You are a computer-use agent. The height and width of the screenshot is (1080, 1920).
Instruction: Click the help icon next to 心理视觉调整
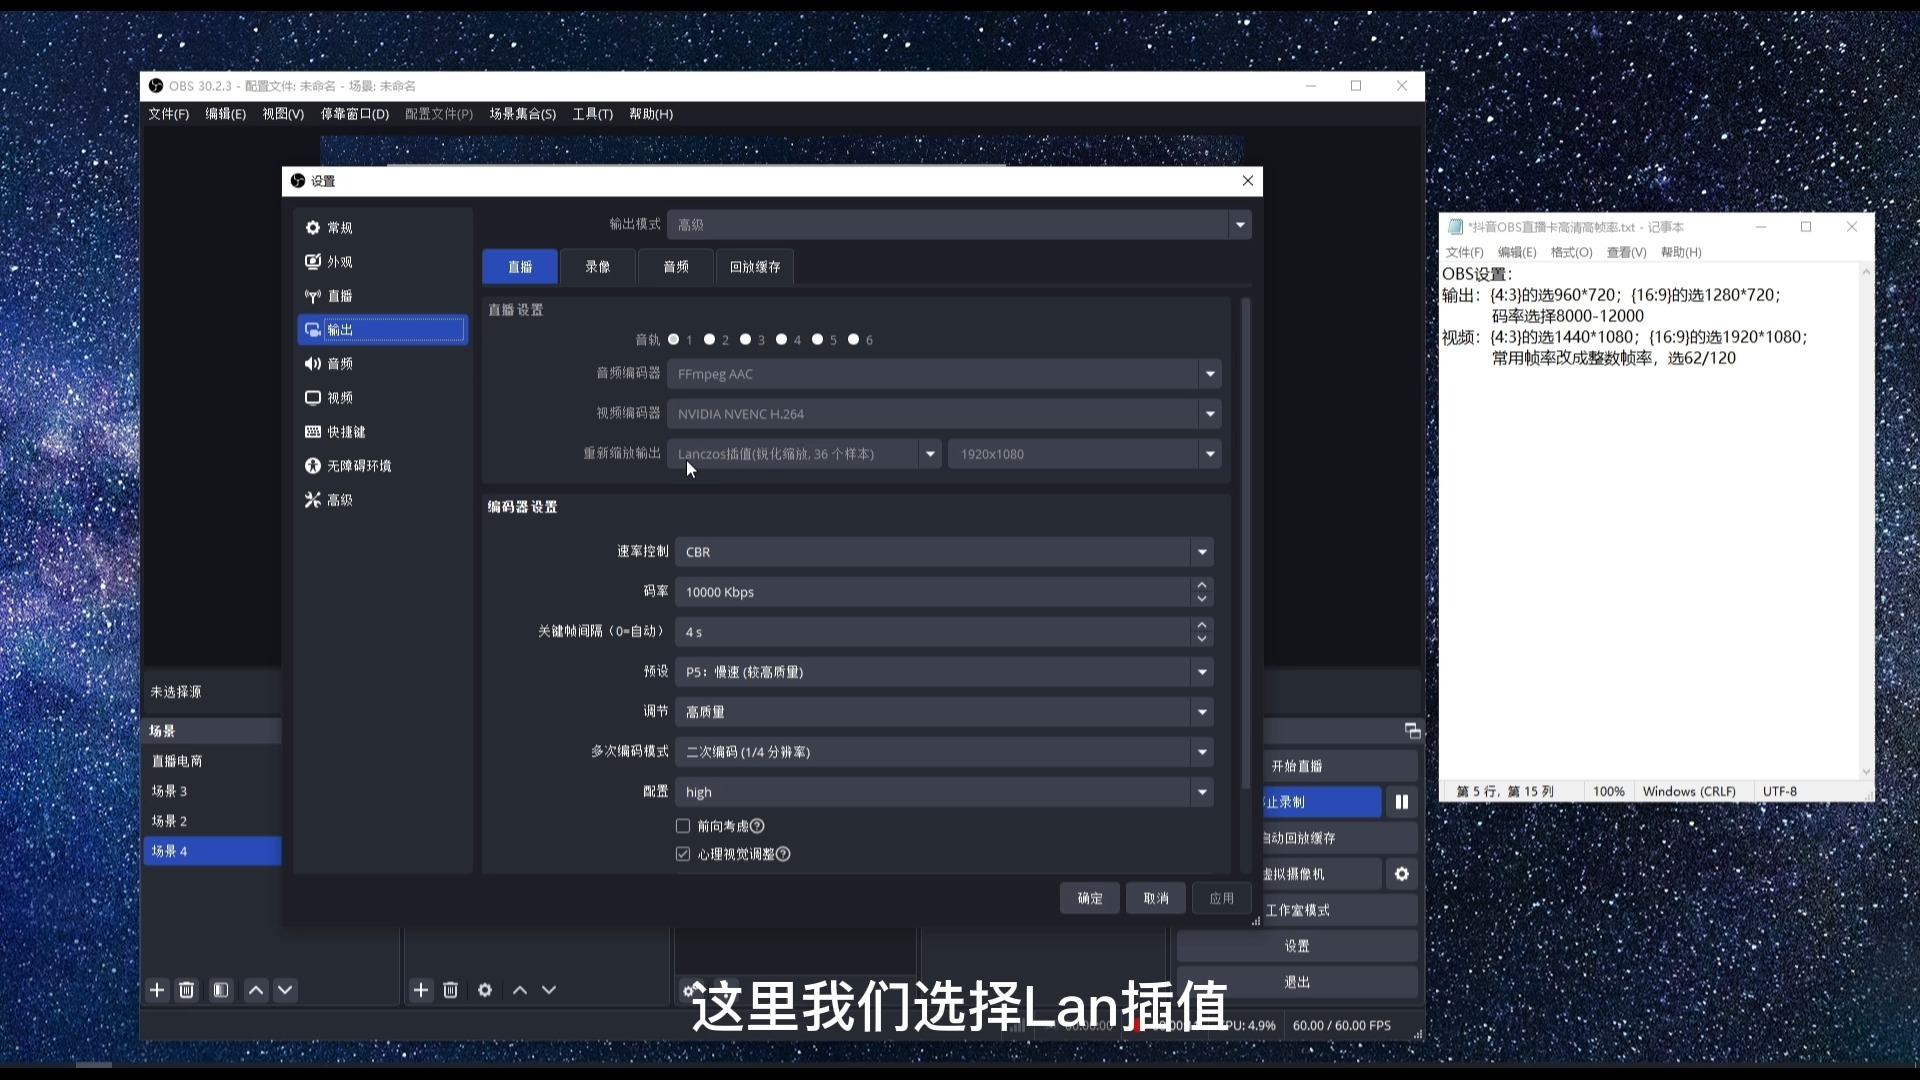783,854
